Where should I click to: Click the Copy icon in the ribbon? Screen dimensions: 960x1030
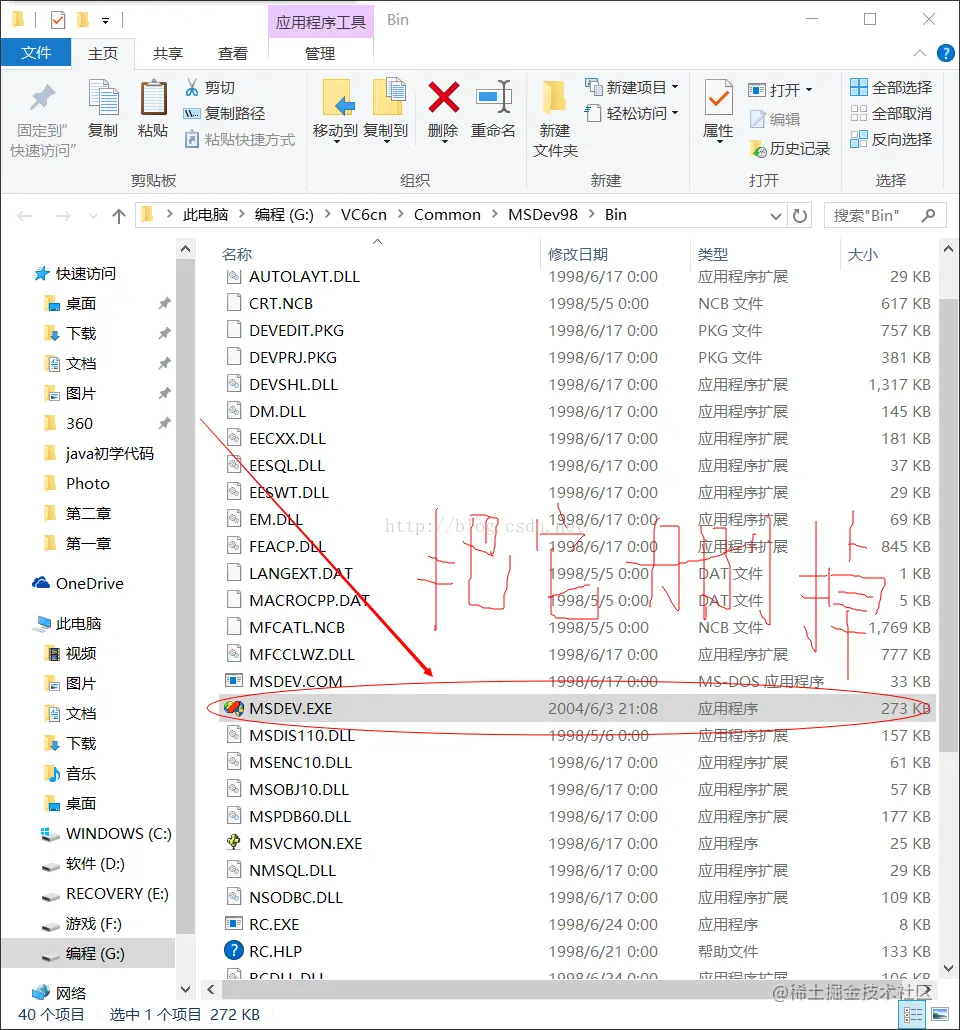[x=103, y=99]
